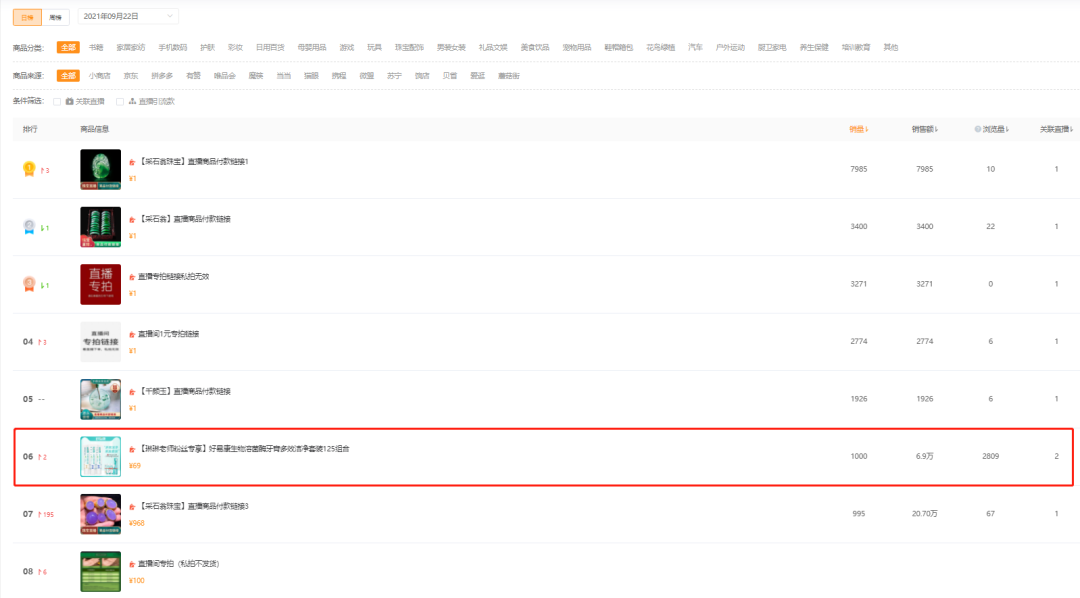This screenshot has width=1080, height=598.
Task: Filter category by 养生保健
Action: tap(813, 48)
